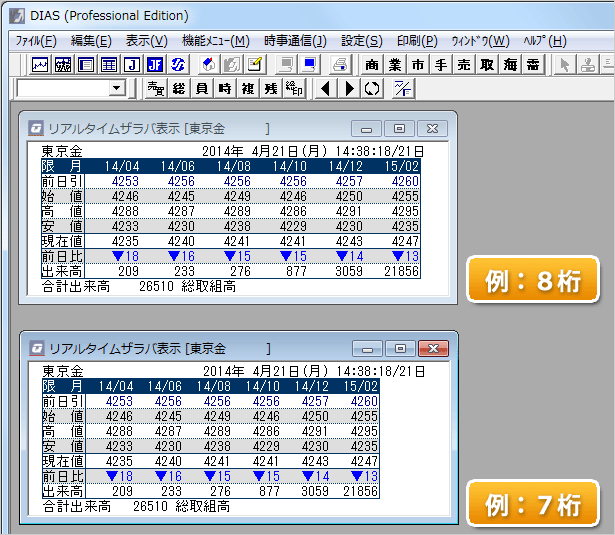The width and height of the screenshot is (615, 535).
Task: Open the 設定(S) menu
Action: tap(361, 41)
